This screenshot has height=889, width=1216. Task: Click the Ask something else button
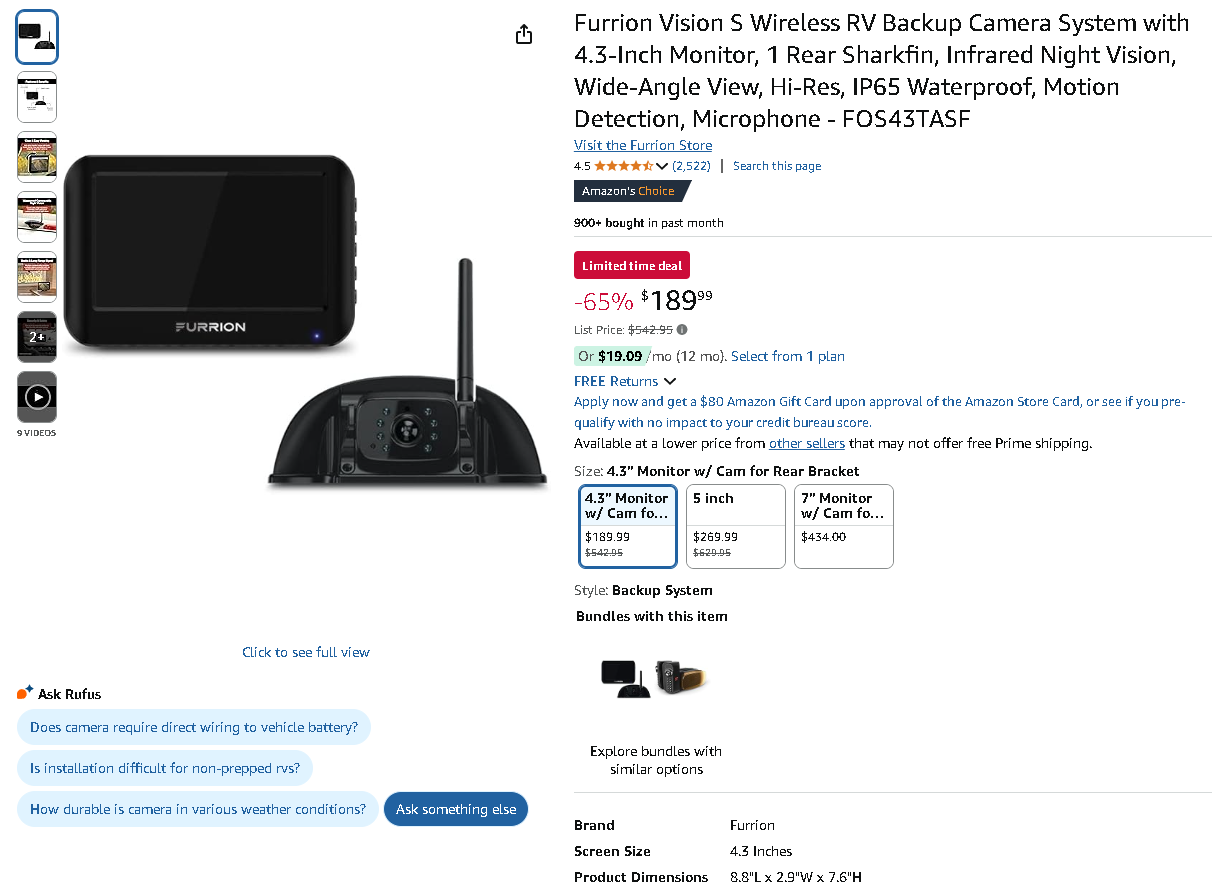coord(456,809)
